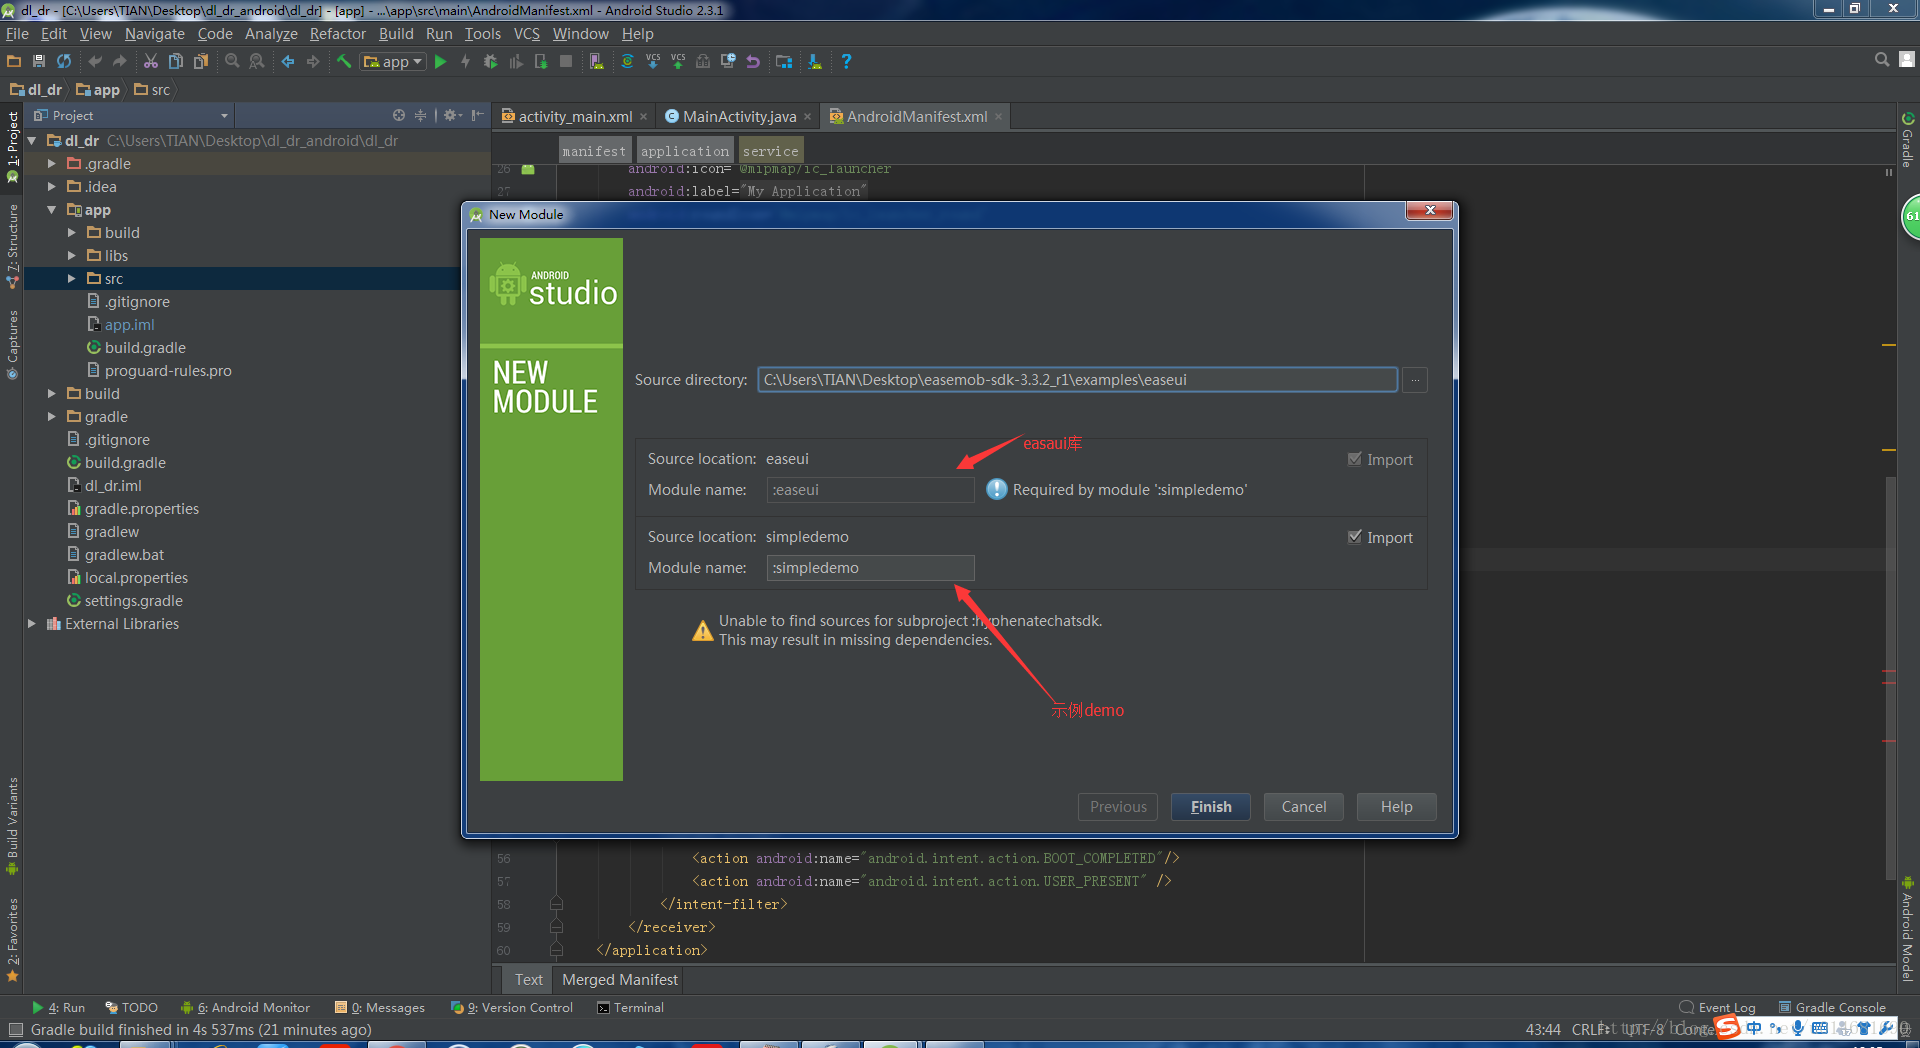Click the Find magnifier toolbar icon
The width and height of the screenshot is (1920, 1048).
tap(232, 61)
